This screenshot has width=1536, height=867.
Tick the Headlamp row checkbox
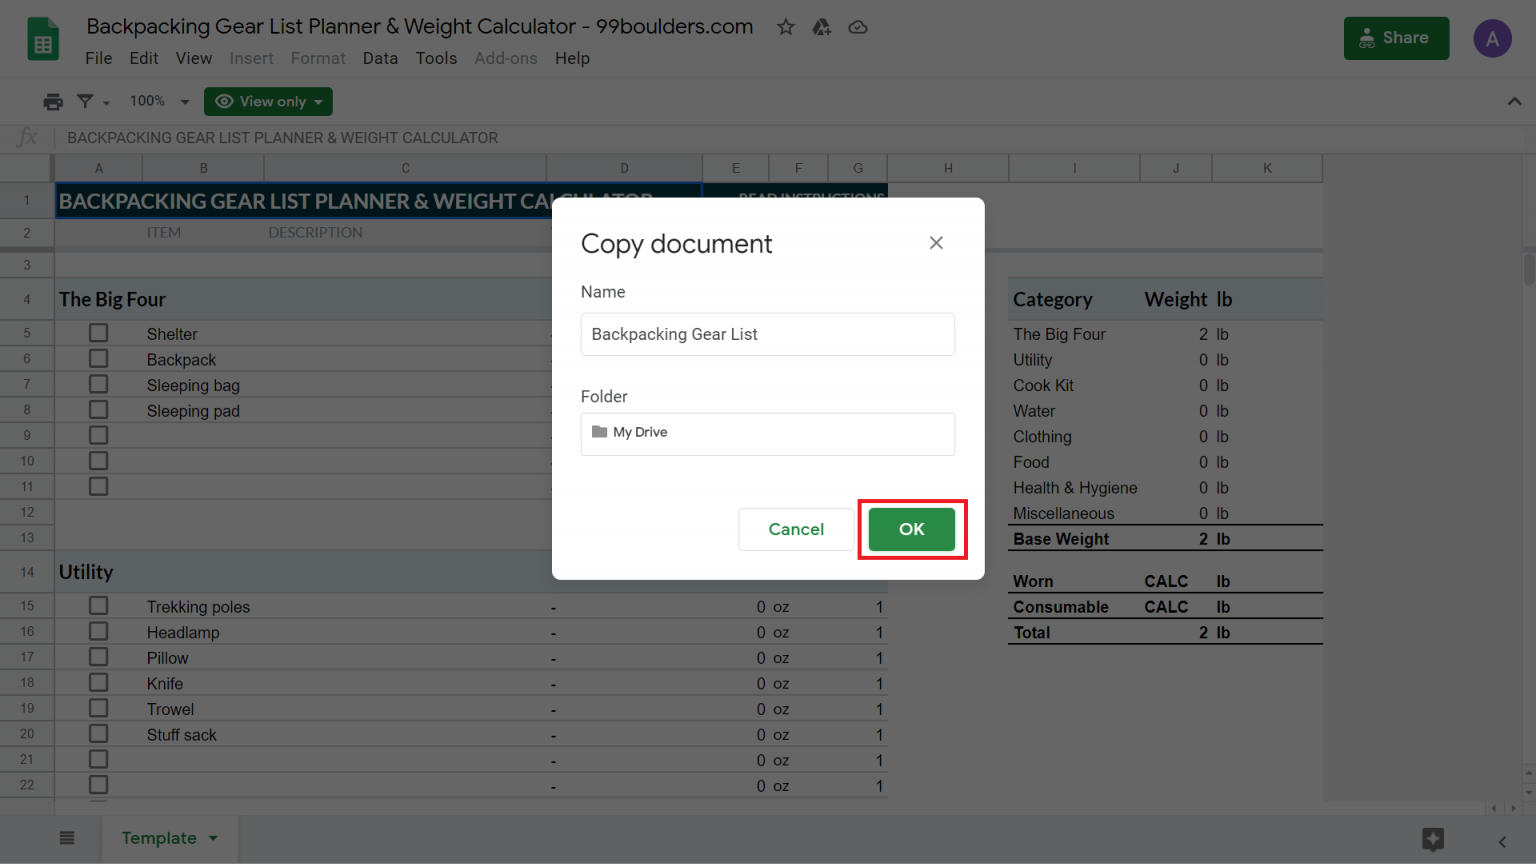pos(98,632)
